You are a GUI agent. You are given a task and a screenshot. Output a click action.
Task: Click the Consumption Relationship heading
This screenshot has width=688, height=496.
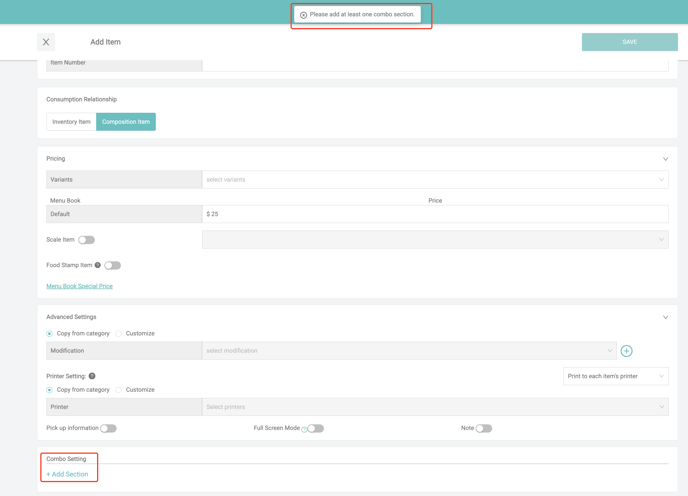coord(82,99)
